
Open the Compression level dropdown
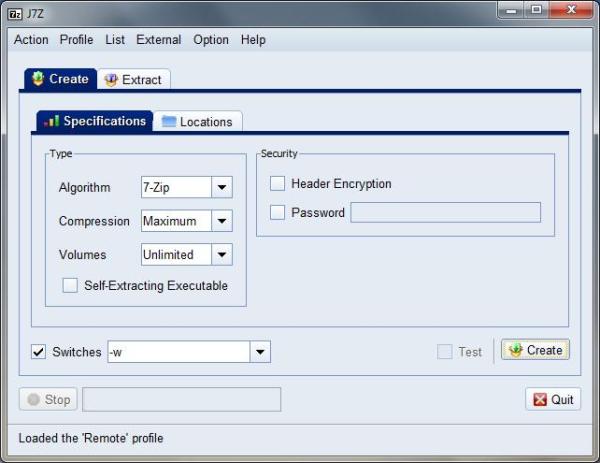[x=222, y=221]
